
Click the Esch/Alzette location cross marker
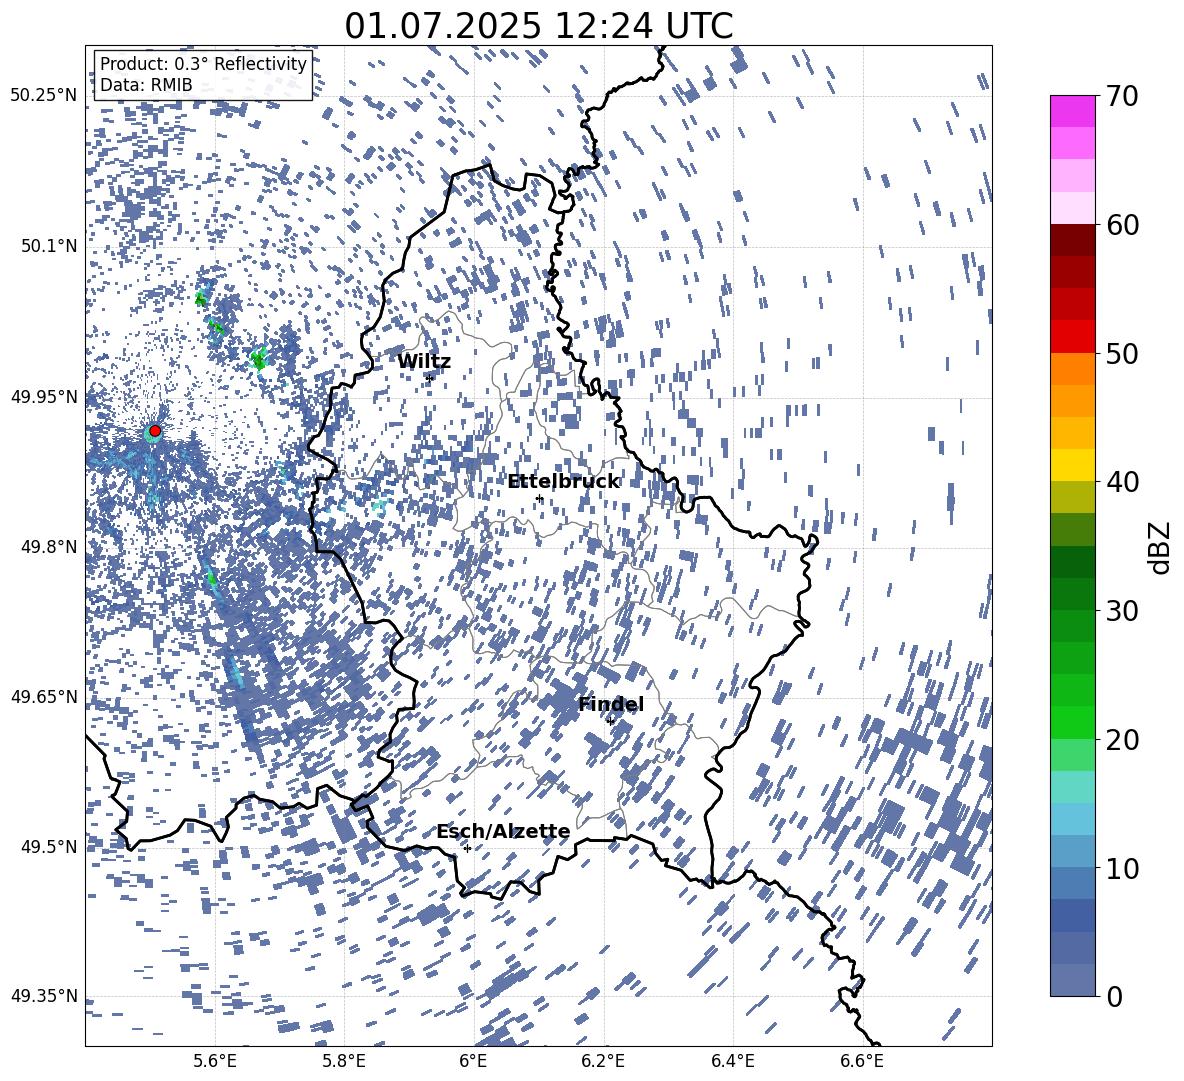coord(467,848)
